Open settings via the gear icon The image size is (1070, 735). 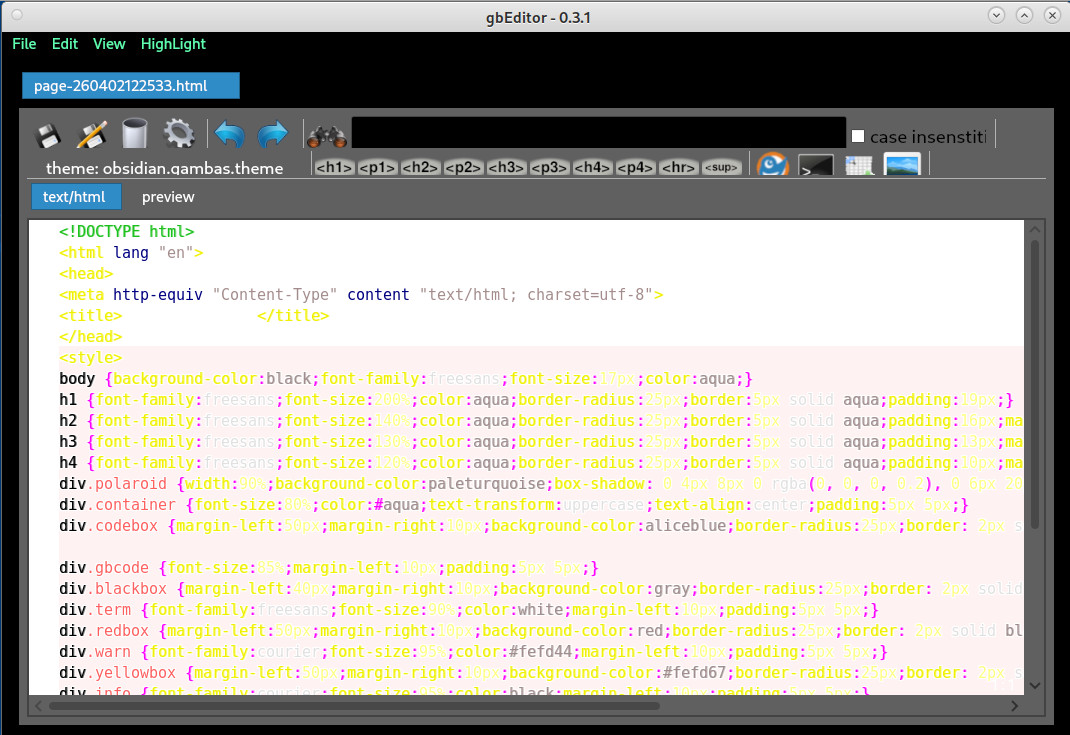(x=179, y=134)
